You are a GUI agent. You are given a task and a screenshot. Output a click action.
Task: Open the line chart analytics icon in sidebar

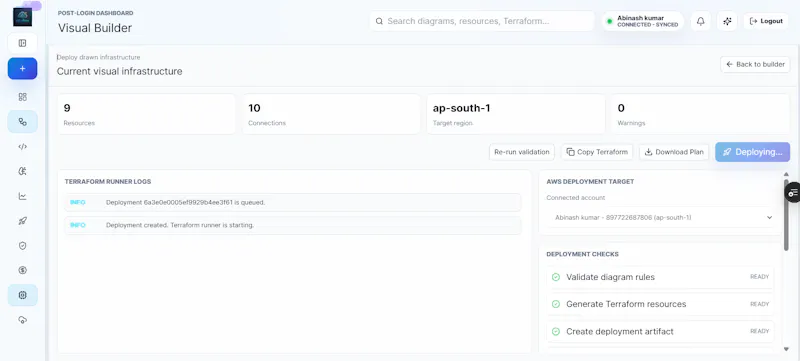click(22, 196)
